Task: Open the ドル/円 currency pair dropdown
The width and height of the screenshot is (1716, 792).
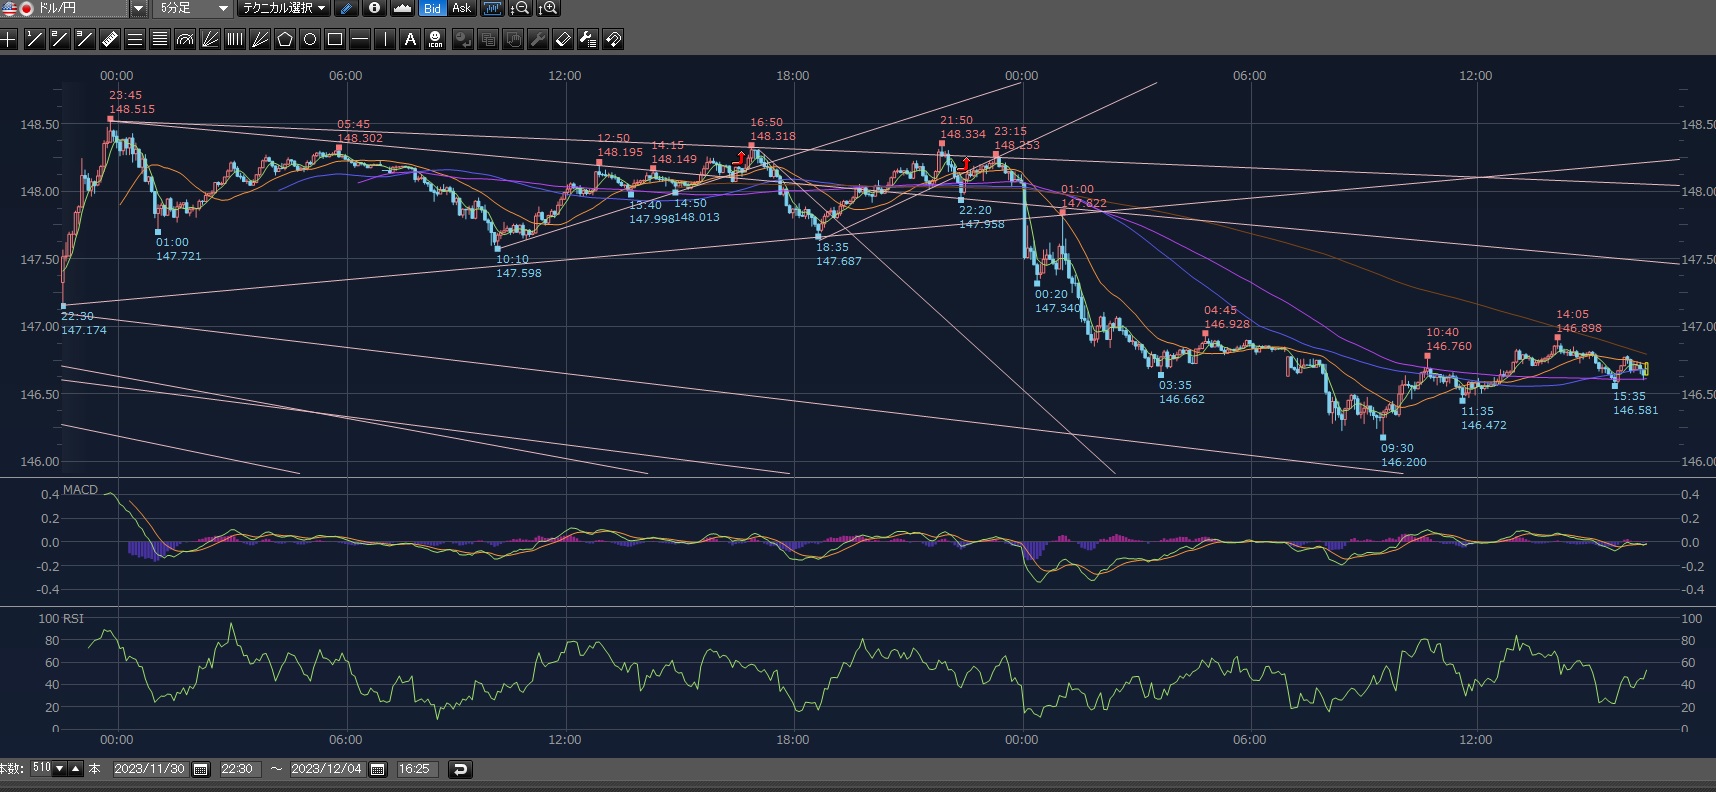Action: click(139, 8)
